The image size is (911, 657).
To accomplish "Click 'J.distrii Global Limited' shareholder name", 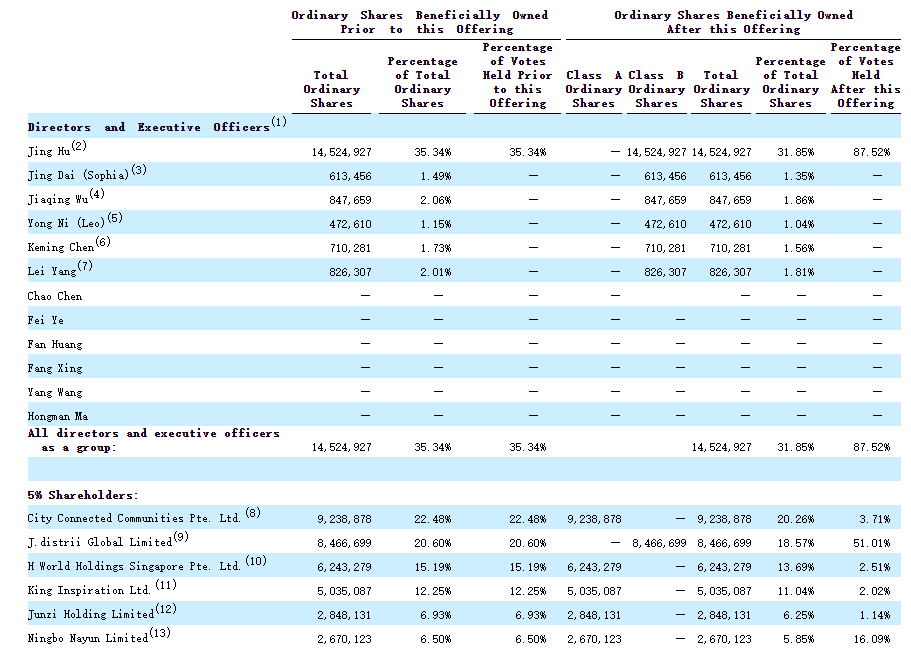I will click(x=100, y=543).
